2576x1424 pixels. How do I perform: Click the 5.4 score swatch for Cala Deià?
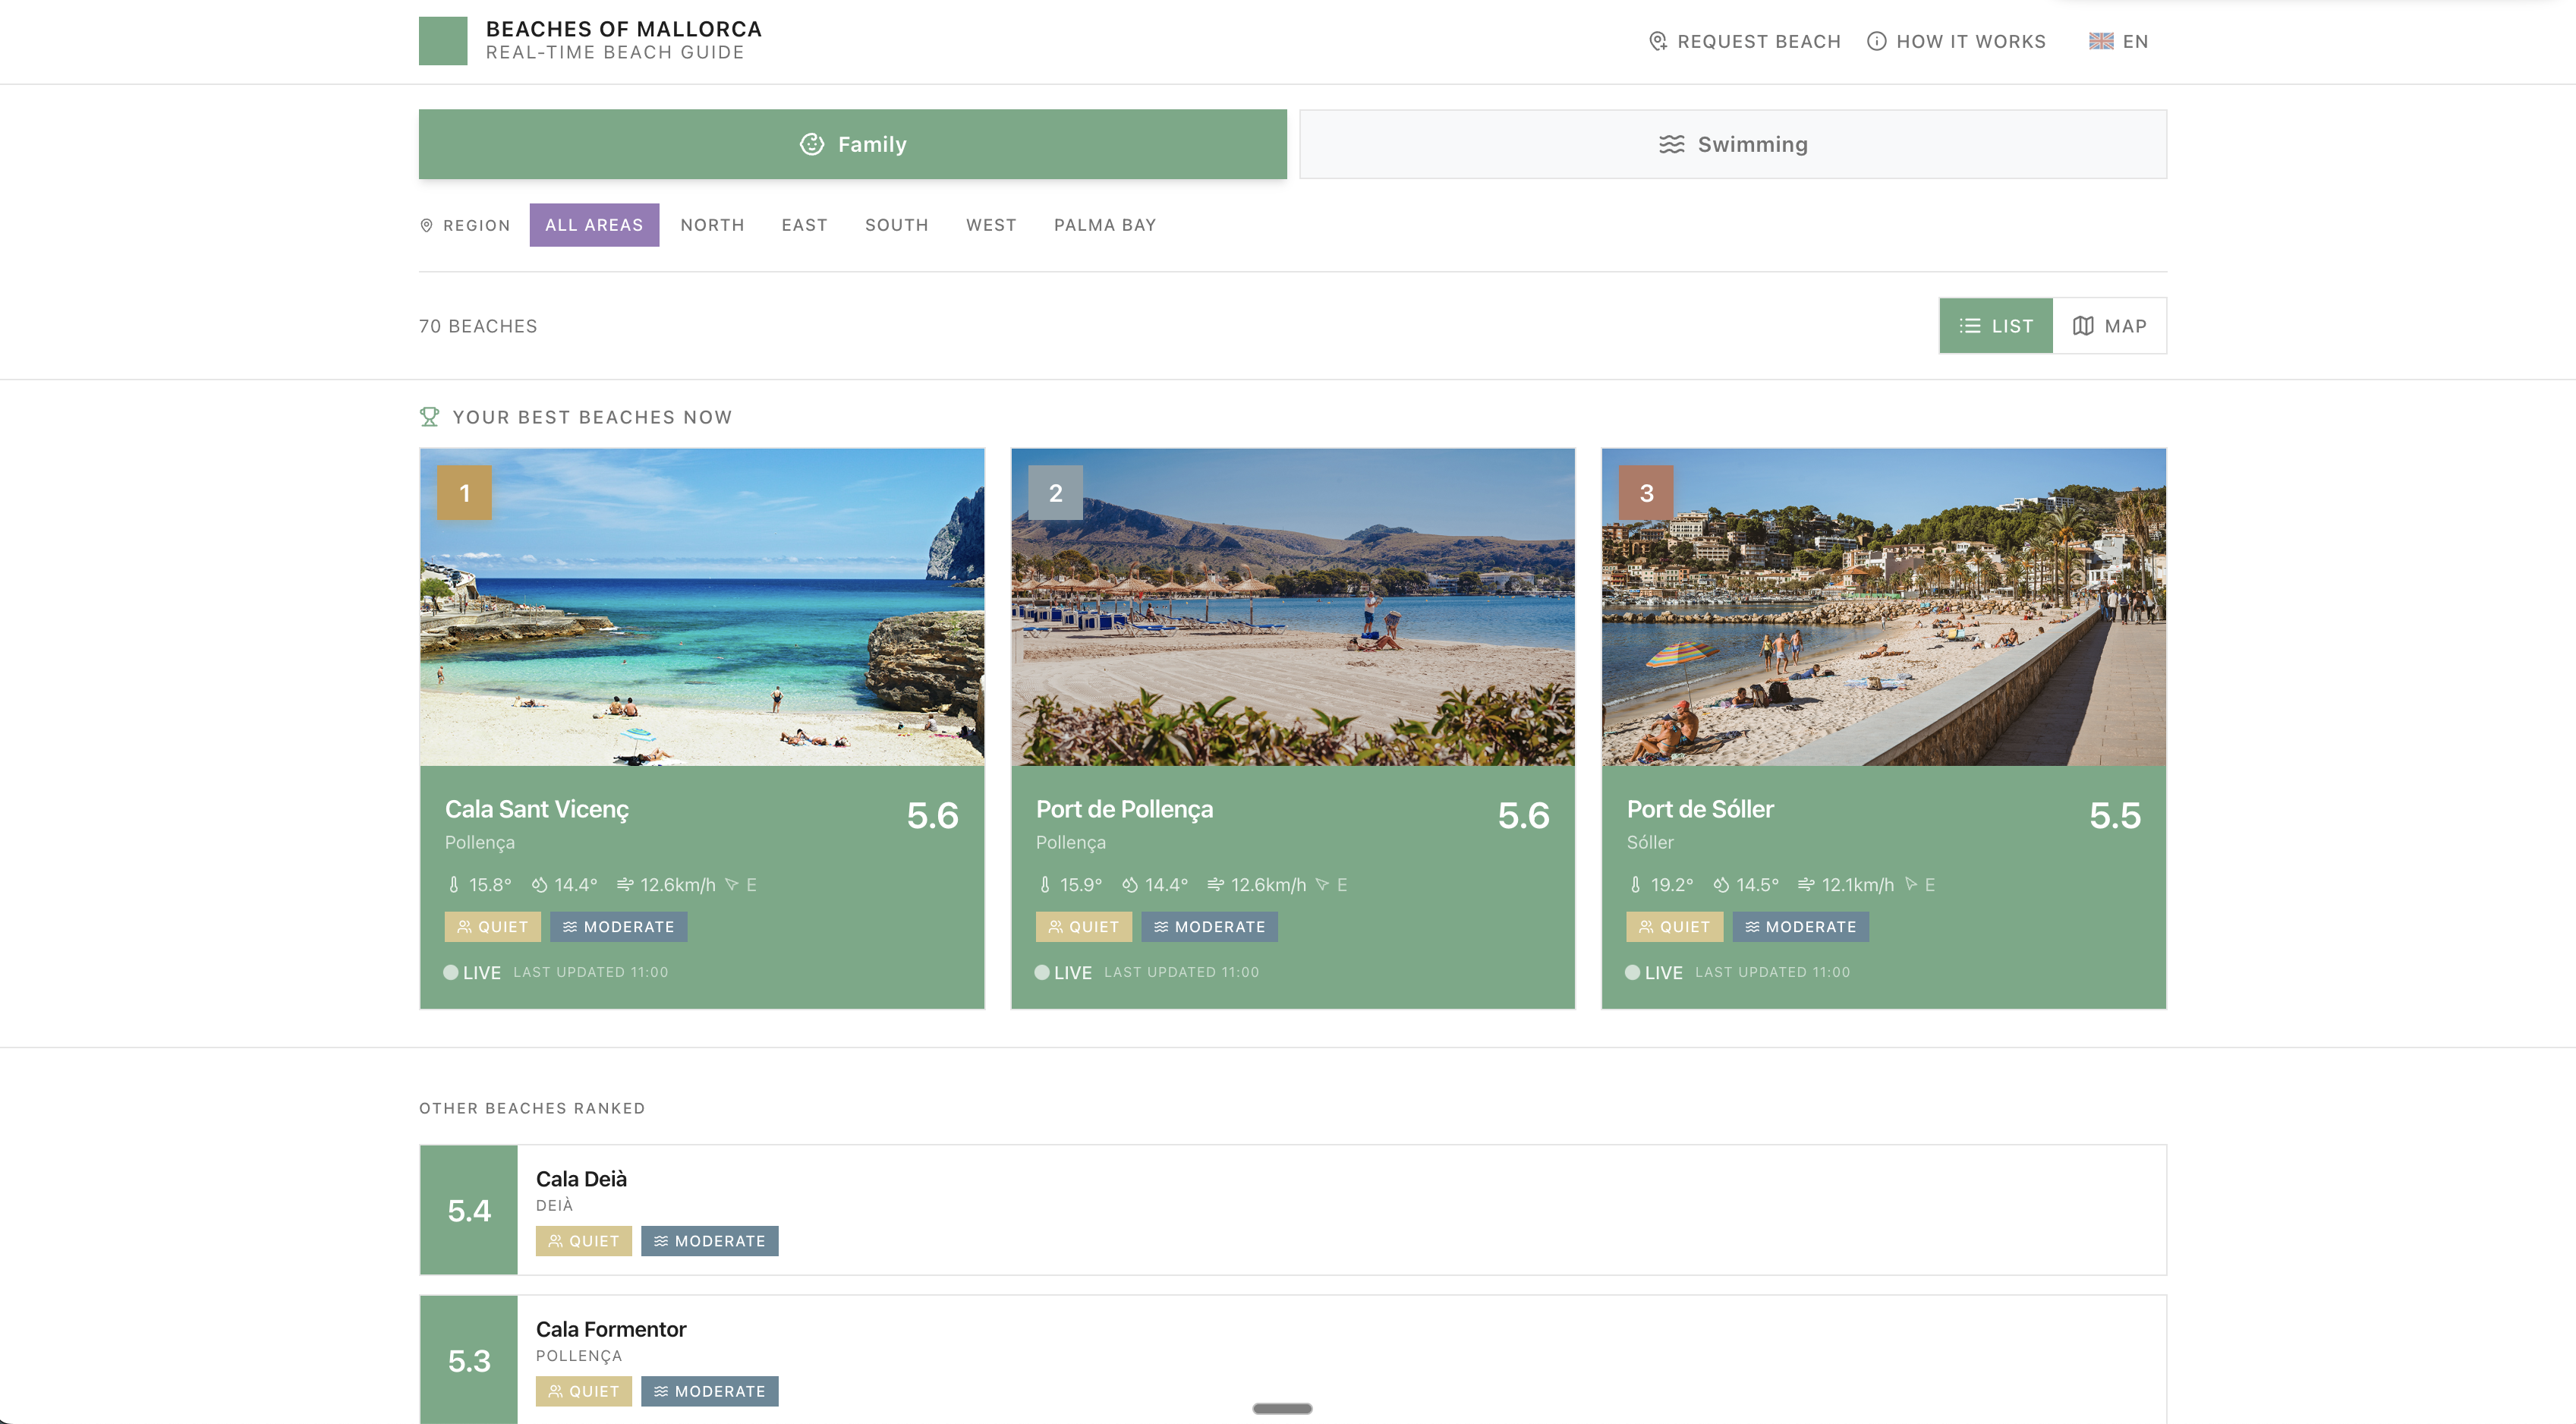[x=468, y=1209]
